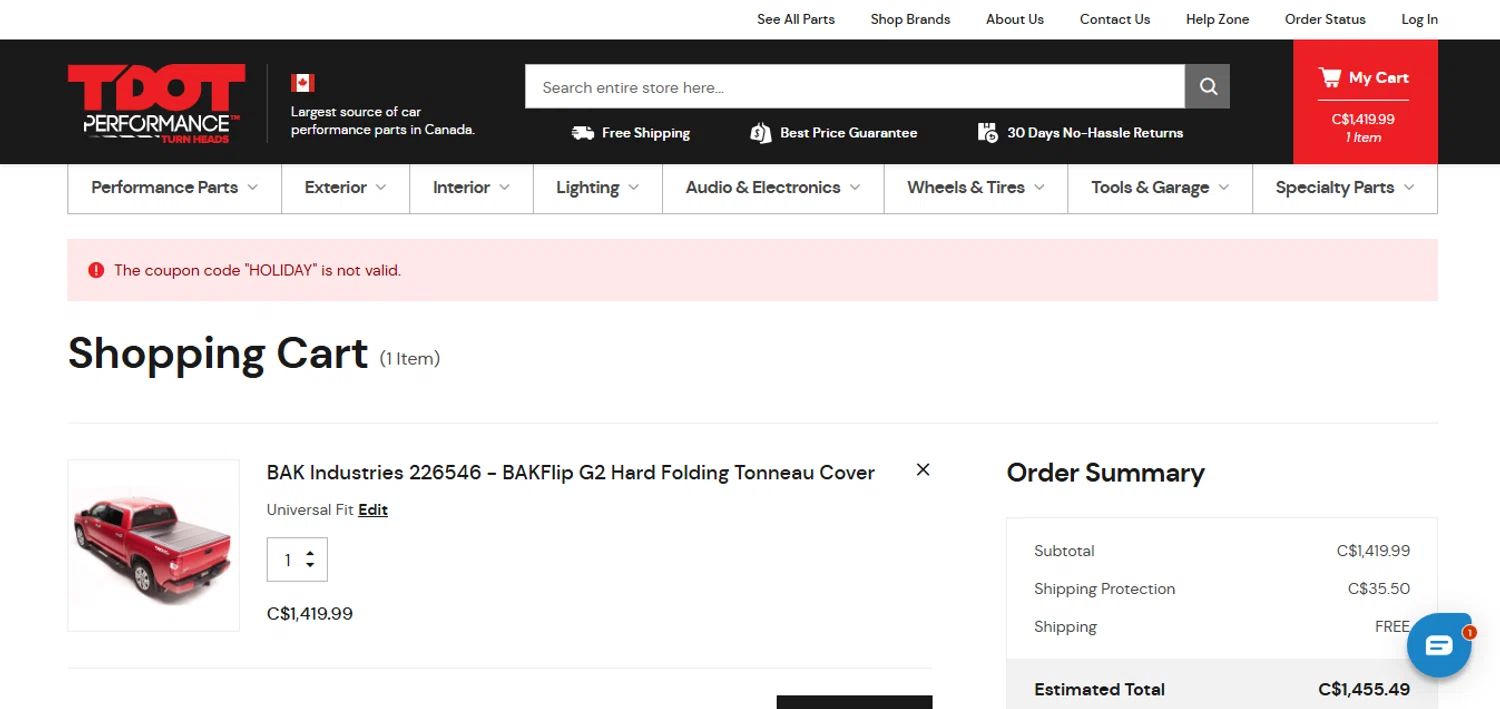Click the Estimated Total label
The height and width of the screenshot is (709, 1500).
point(1099,689)
